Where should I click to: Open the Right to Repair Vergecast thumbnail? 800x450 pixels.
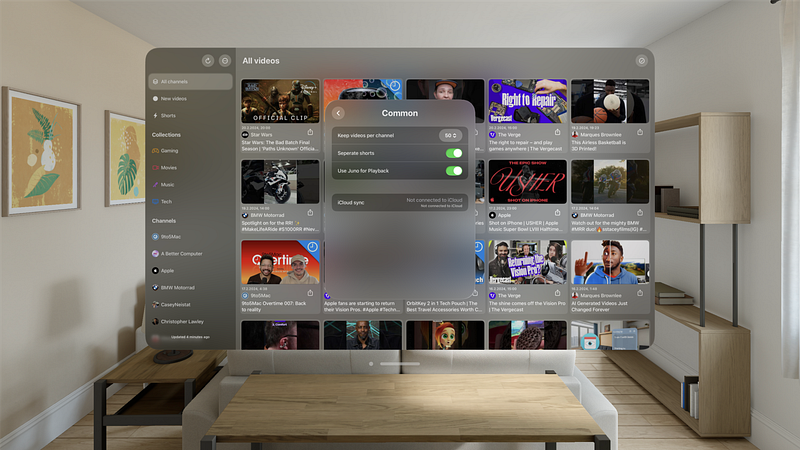[528, 101]
